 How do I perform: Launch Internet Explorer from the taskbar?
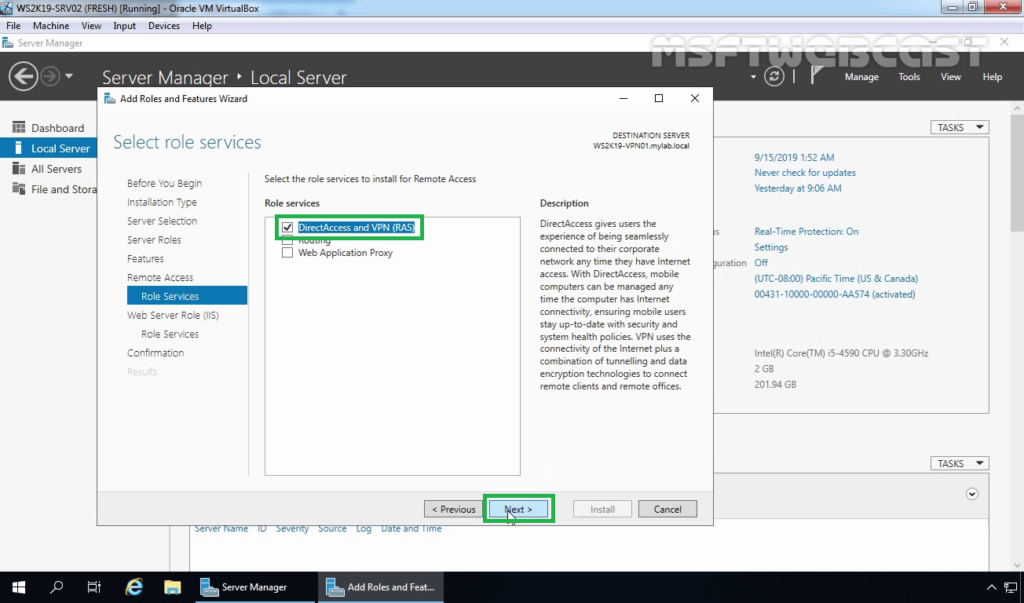point(134,587)
